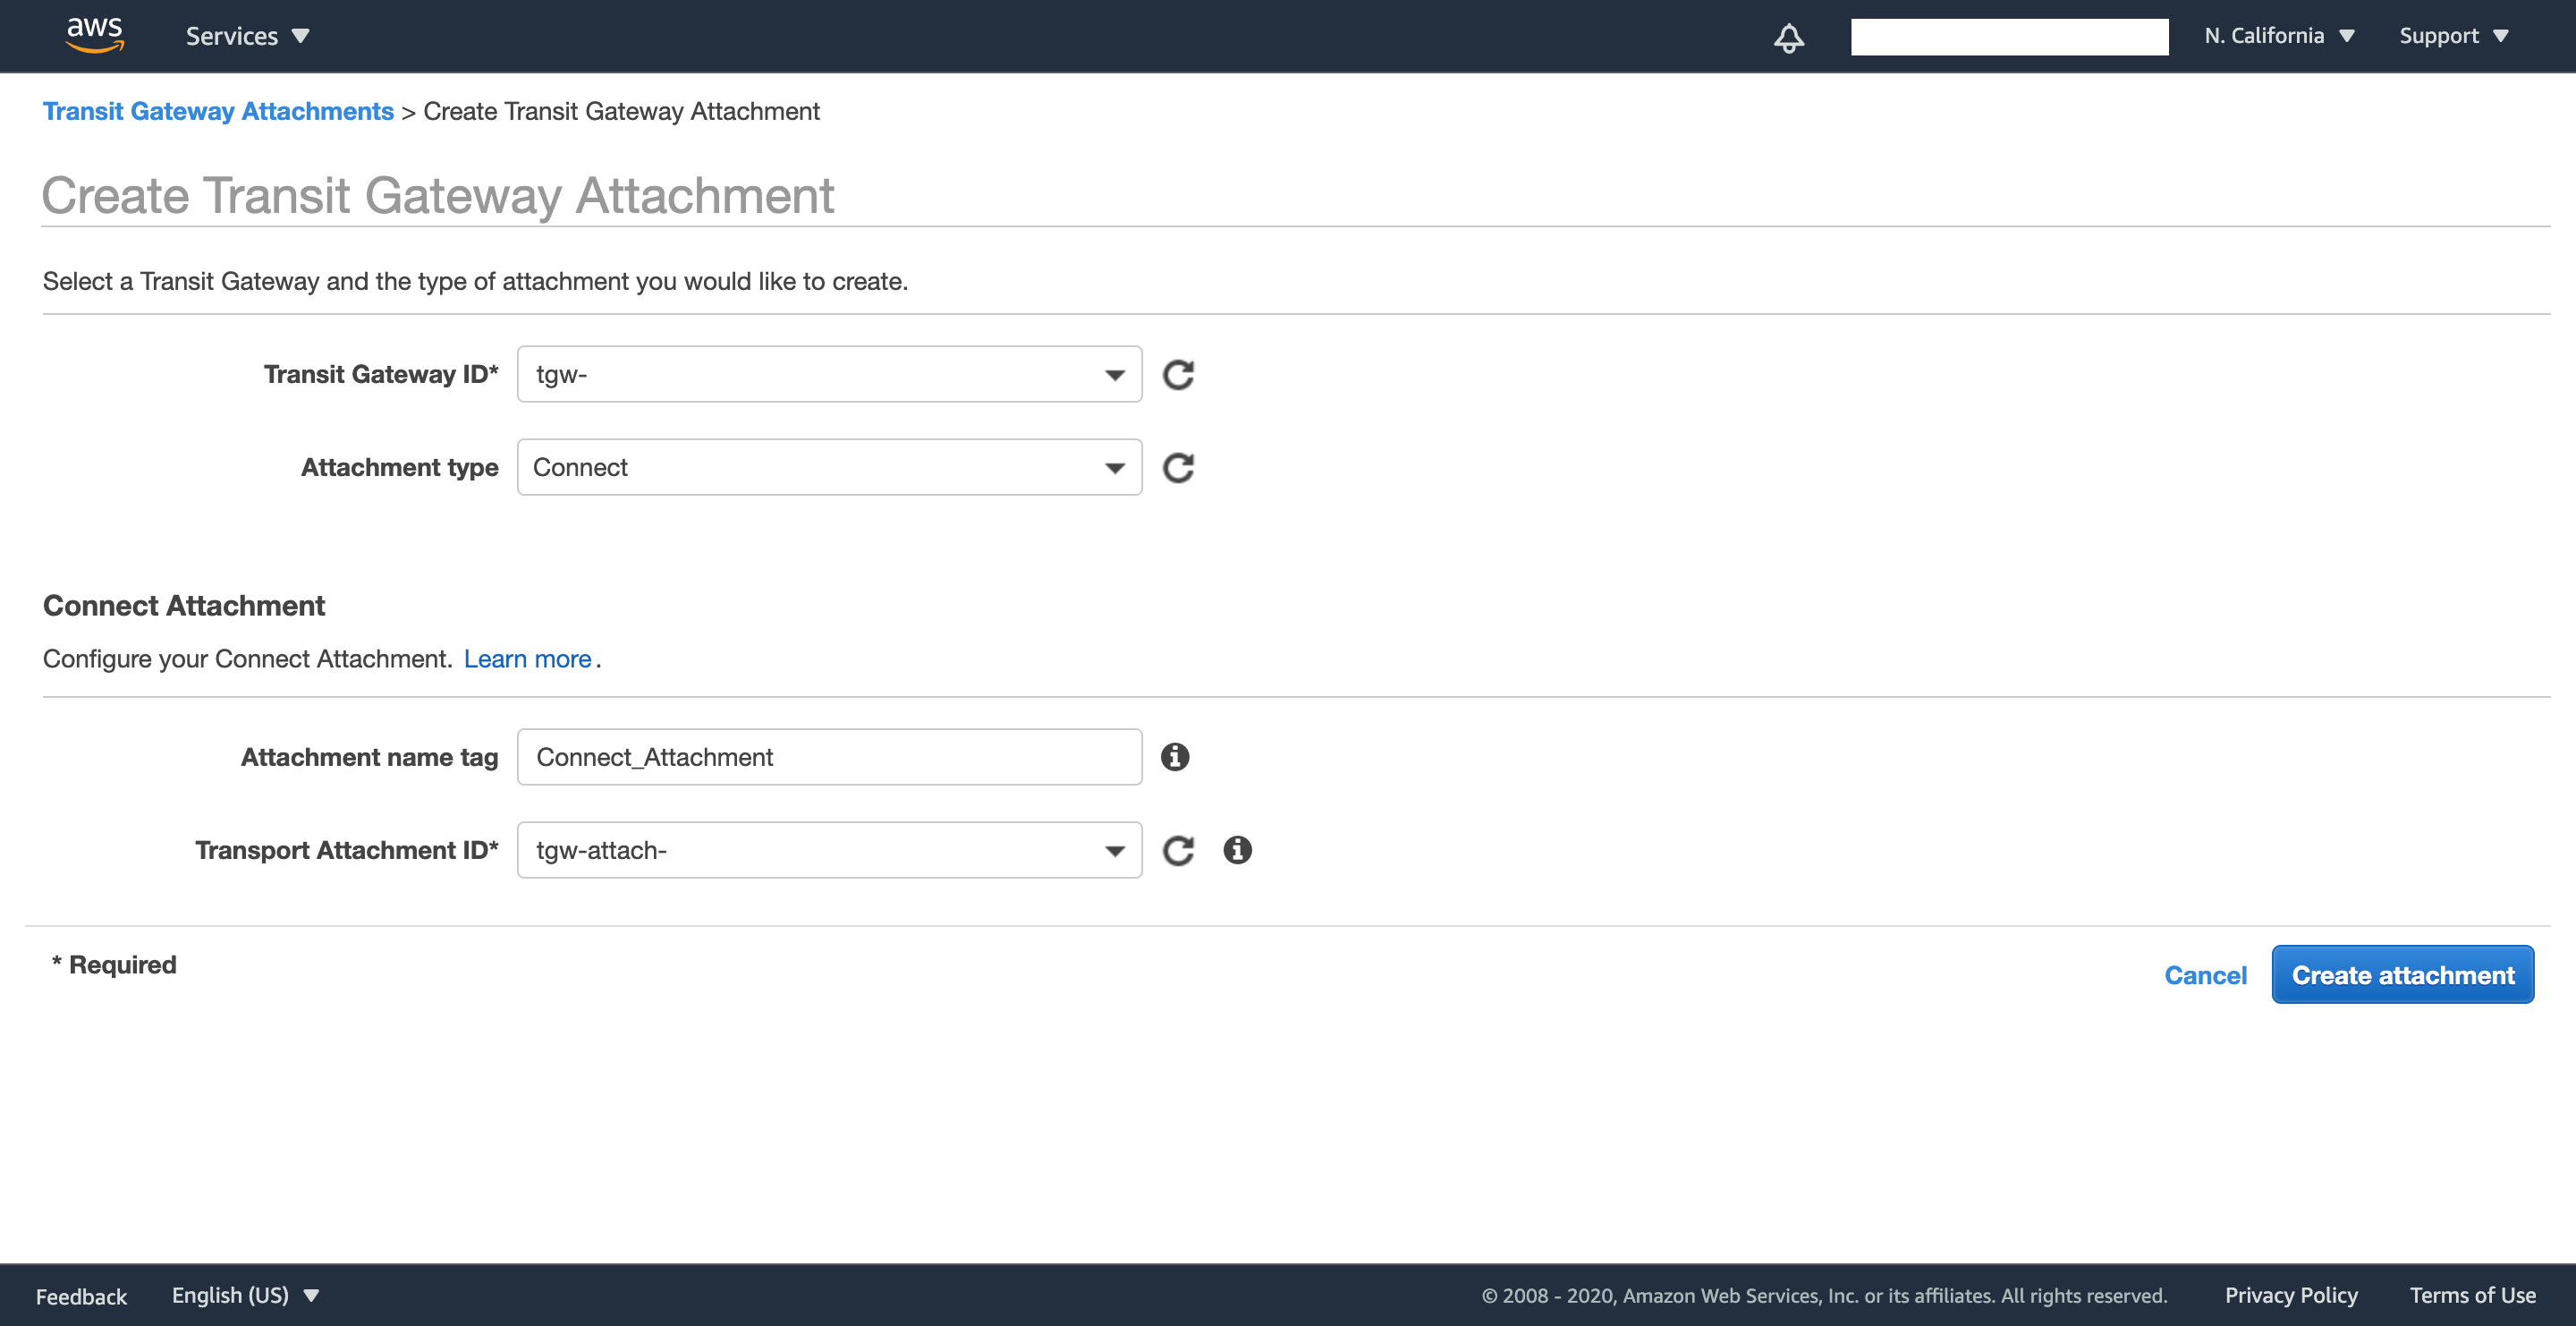Open the N. California region menu

[x=2278, y=36]
